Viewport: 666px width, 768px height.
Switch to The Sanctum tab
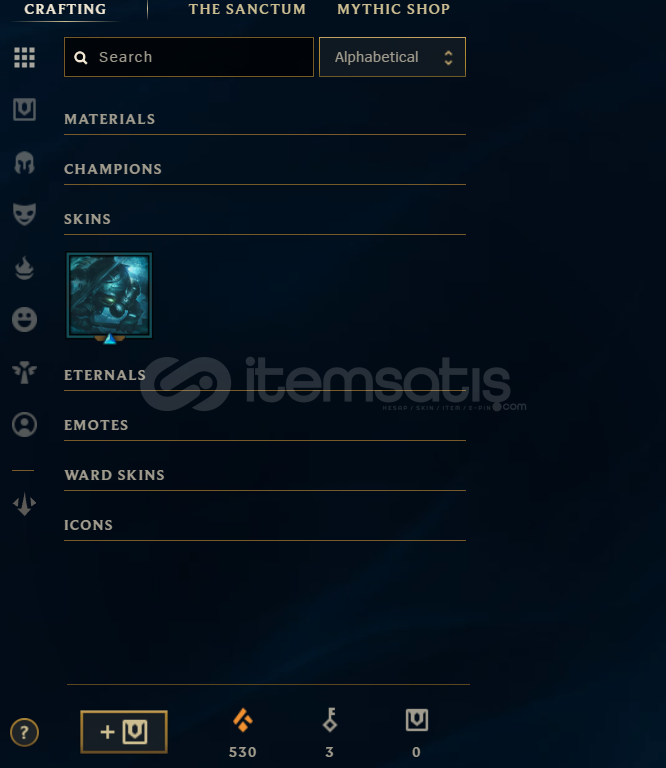tap(247, 9)
